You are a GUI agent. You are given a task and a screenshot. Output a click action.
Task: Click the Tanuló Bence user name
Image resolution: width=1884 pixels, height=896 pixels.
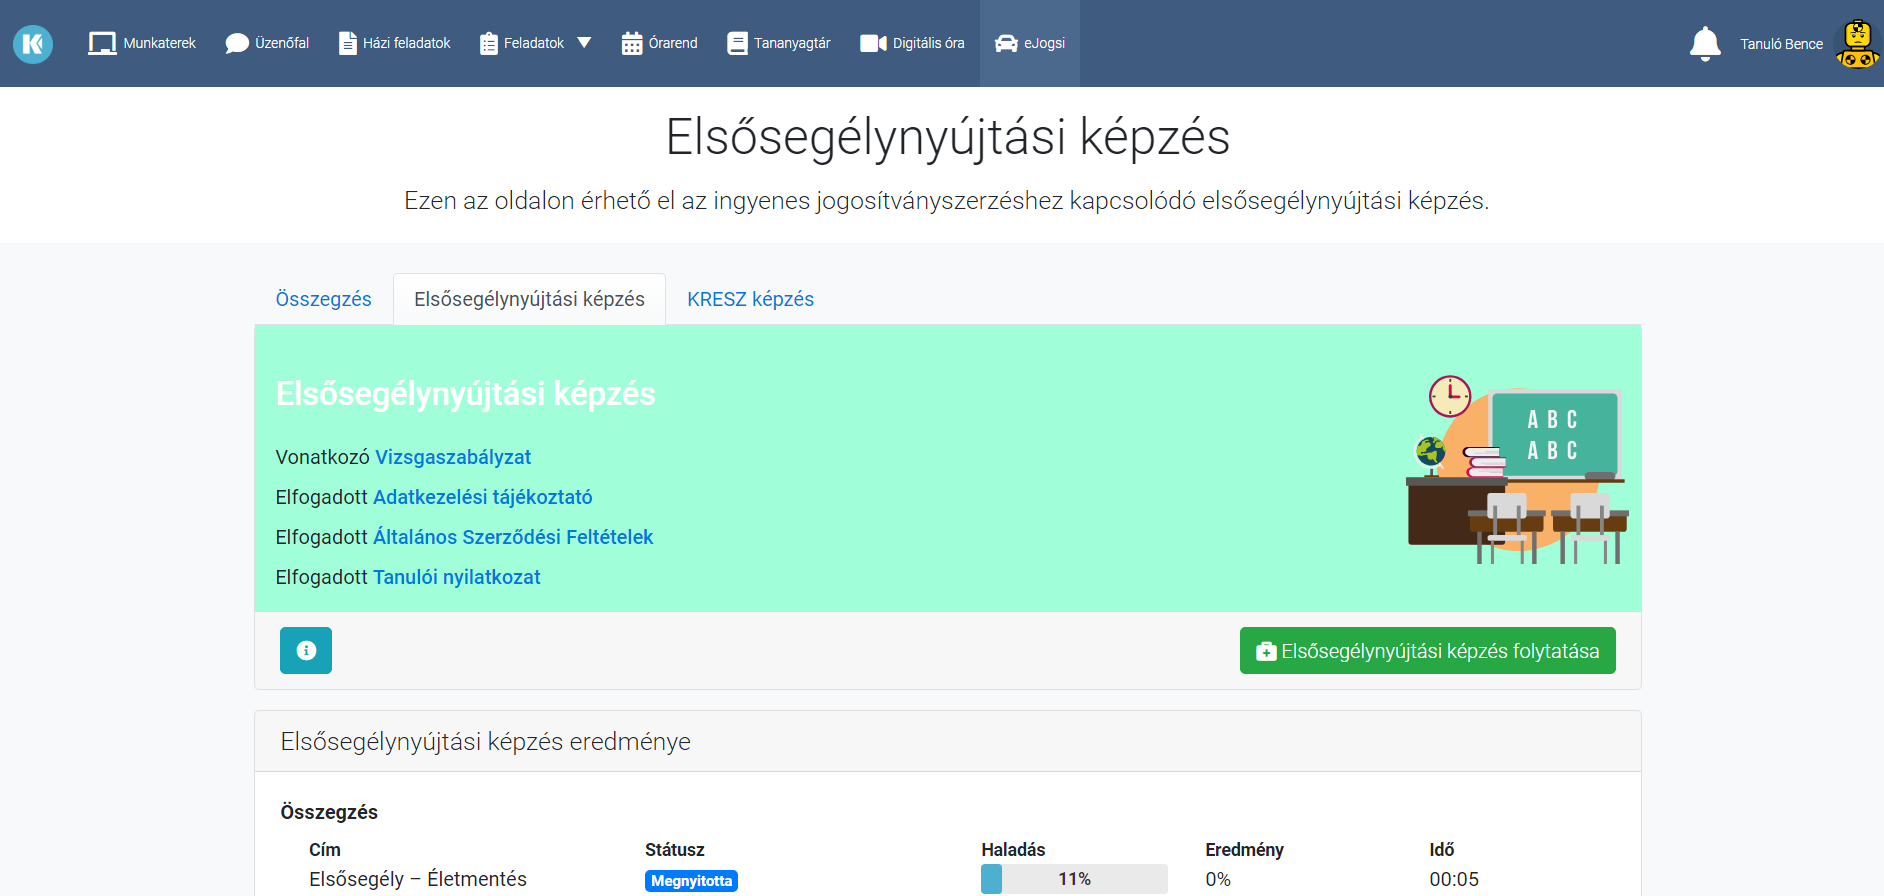point(1781,44)
